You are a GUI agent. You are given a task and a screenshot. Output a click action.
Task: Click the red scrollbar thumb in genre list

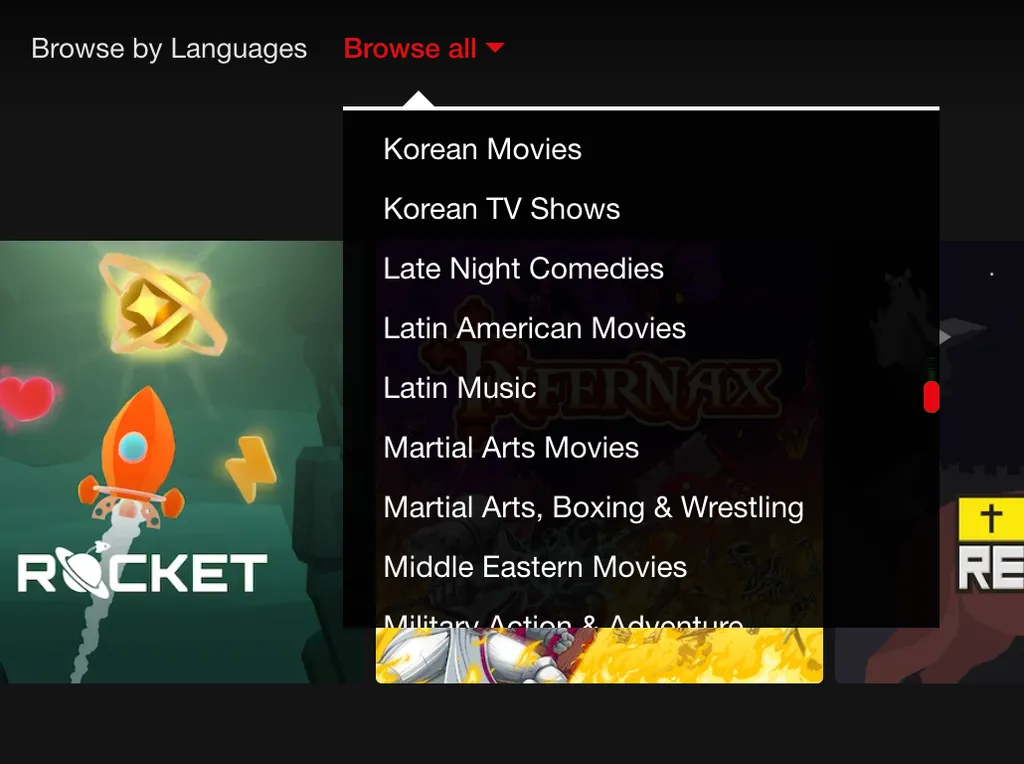point(931,396)
